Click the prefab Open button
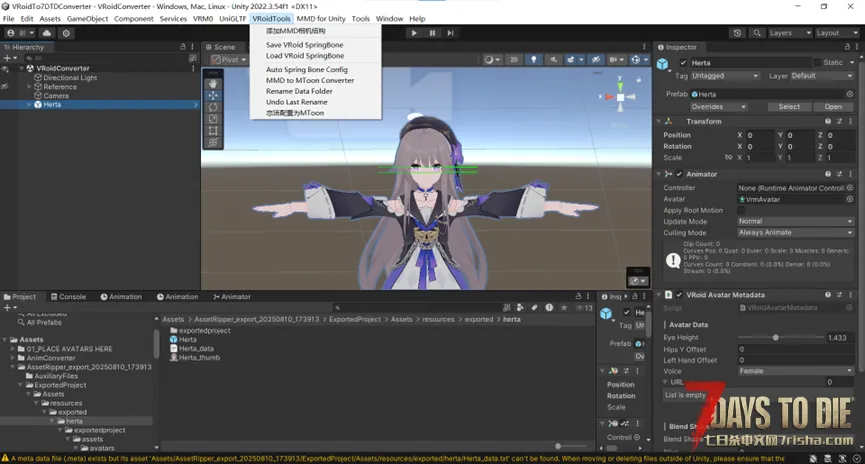Viewport: 865px width, 464px height. click(833, 106)
